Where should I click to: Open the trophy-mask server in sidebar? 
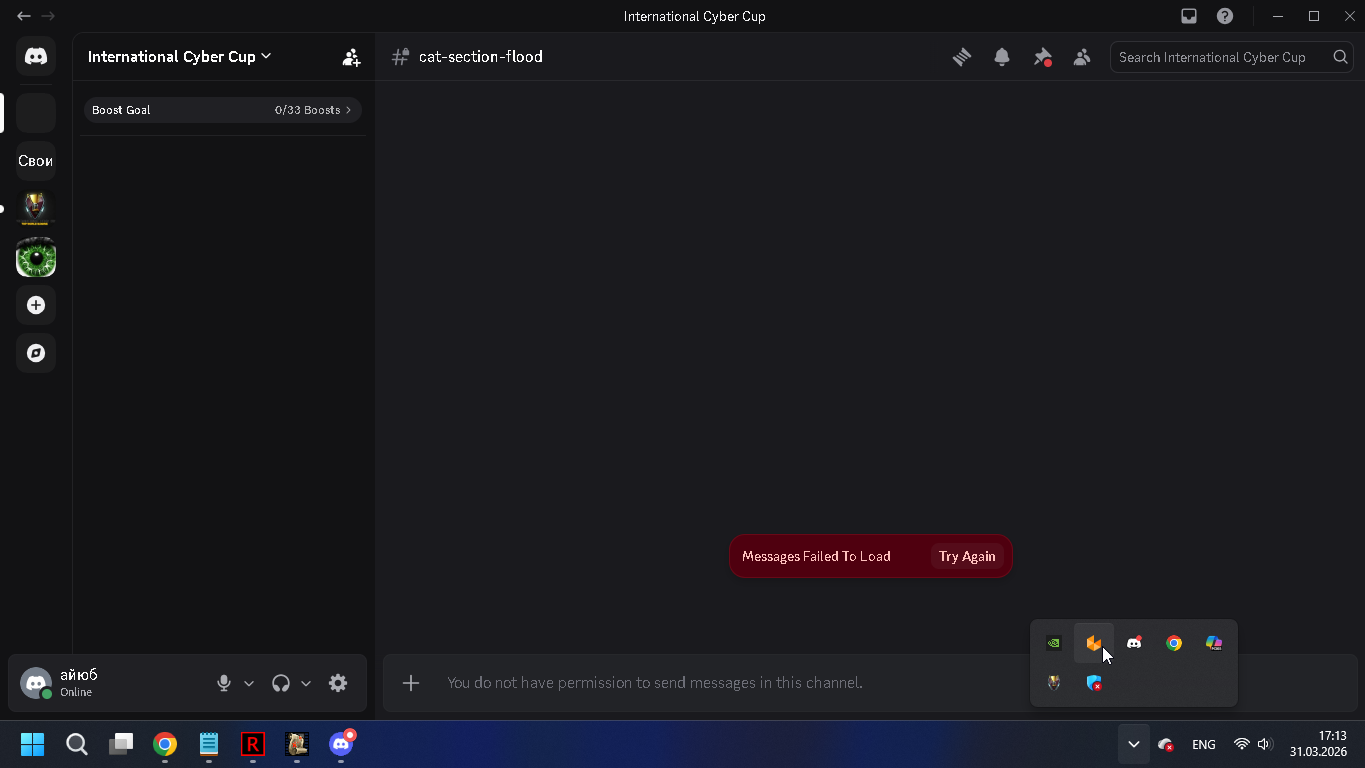36,209
